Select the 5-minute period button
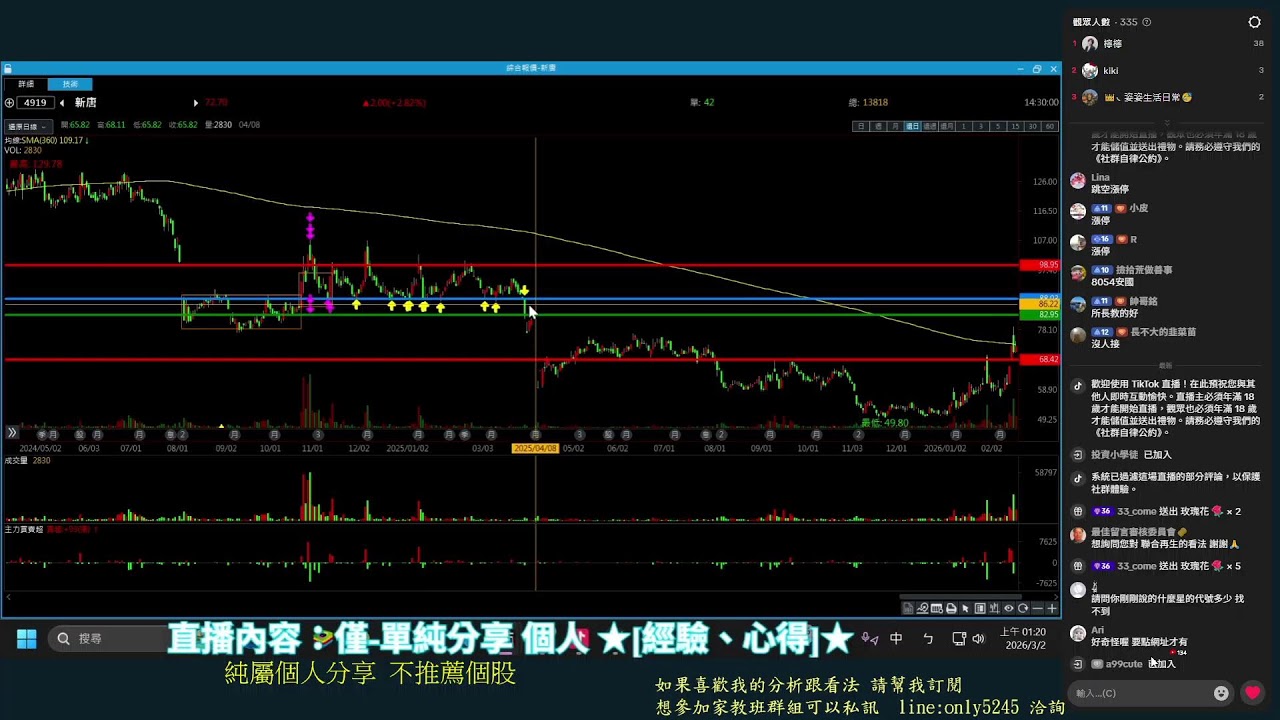The image size is (1280, 720). (x=998, y=127)
